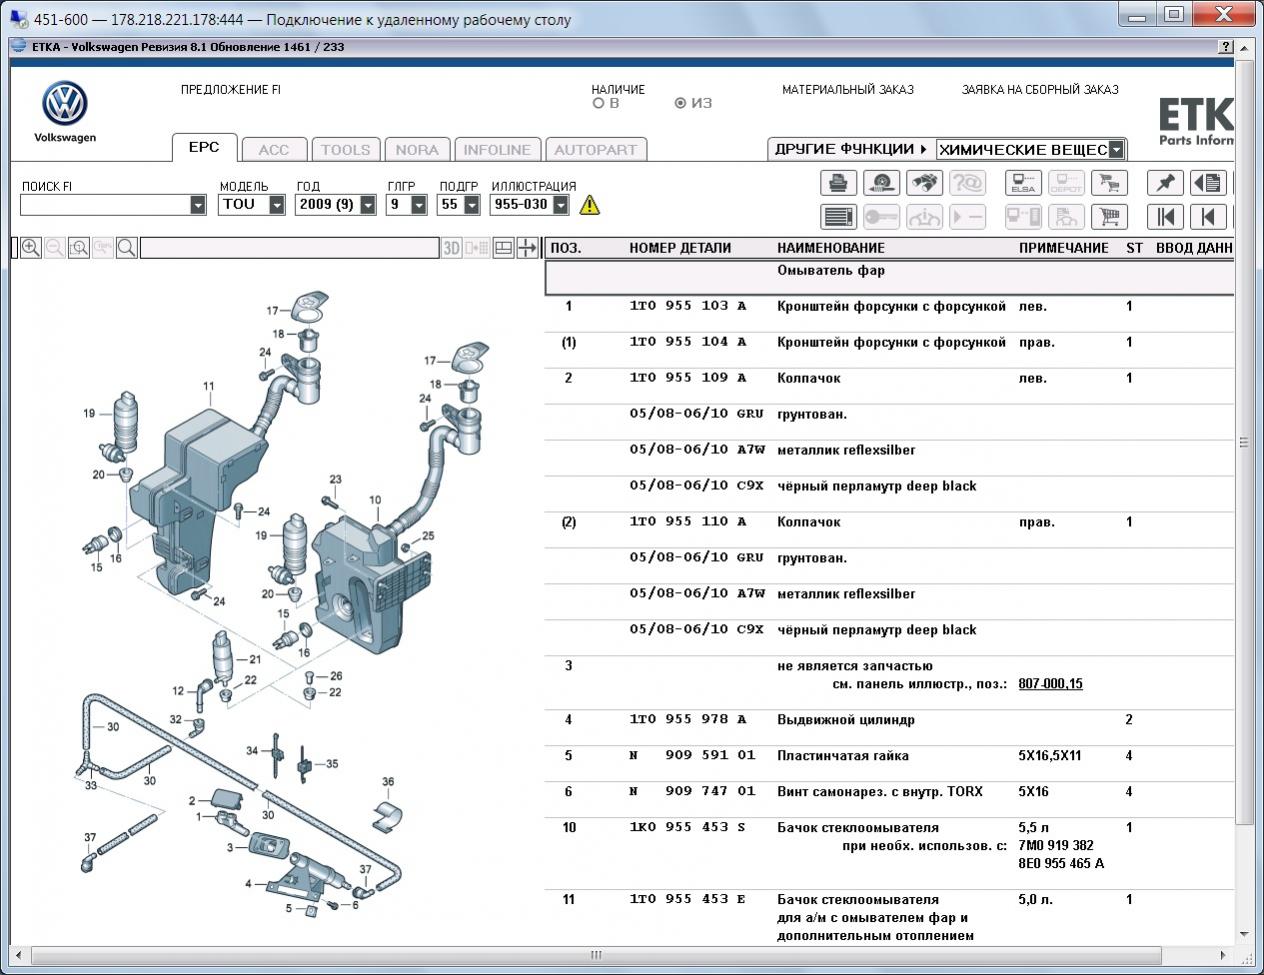Click the page-back document icon
Screen dimensions: 1264x975
click(x=1208, y=183)
